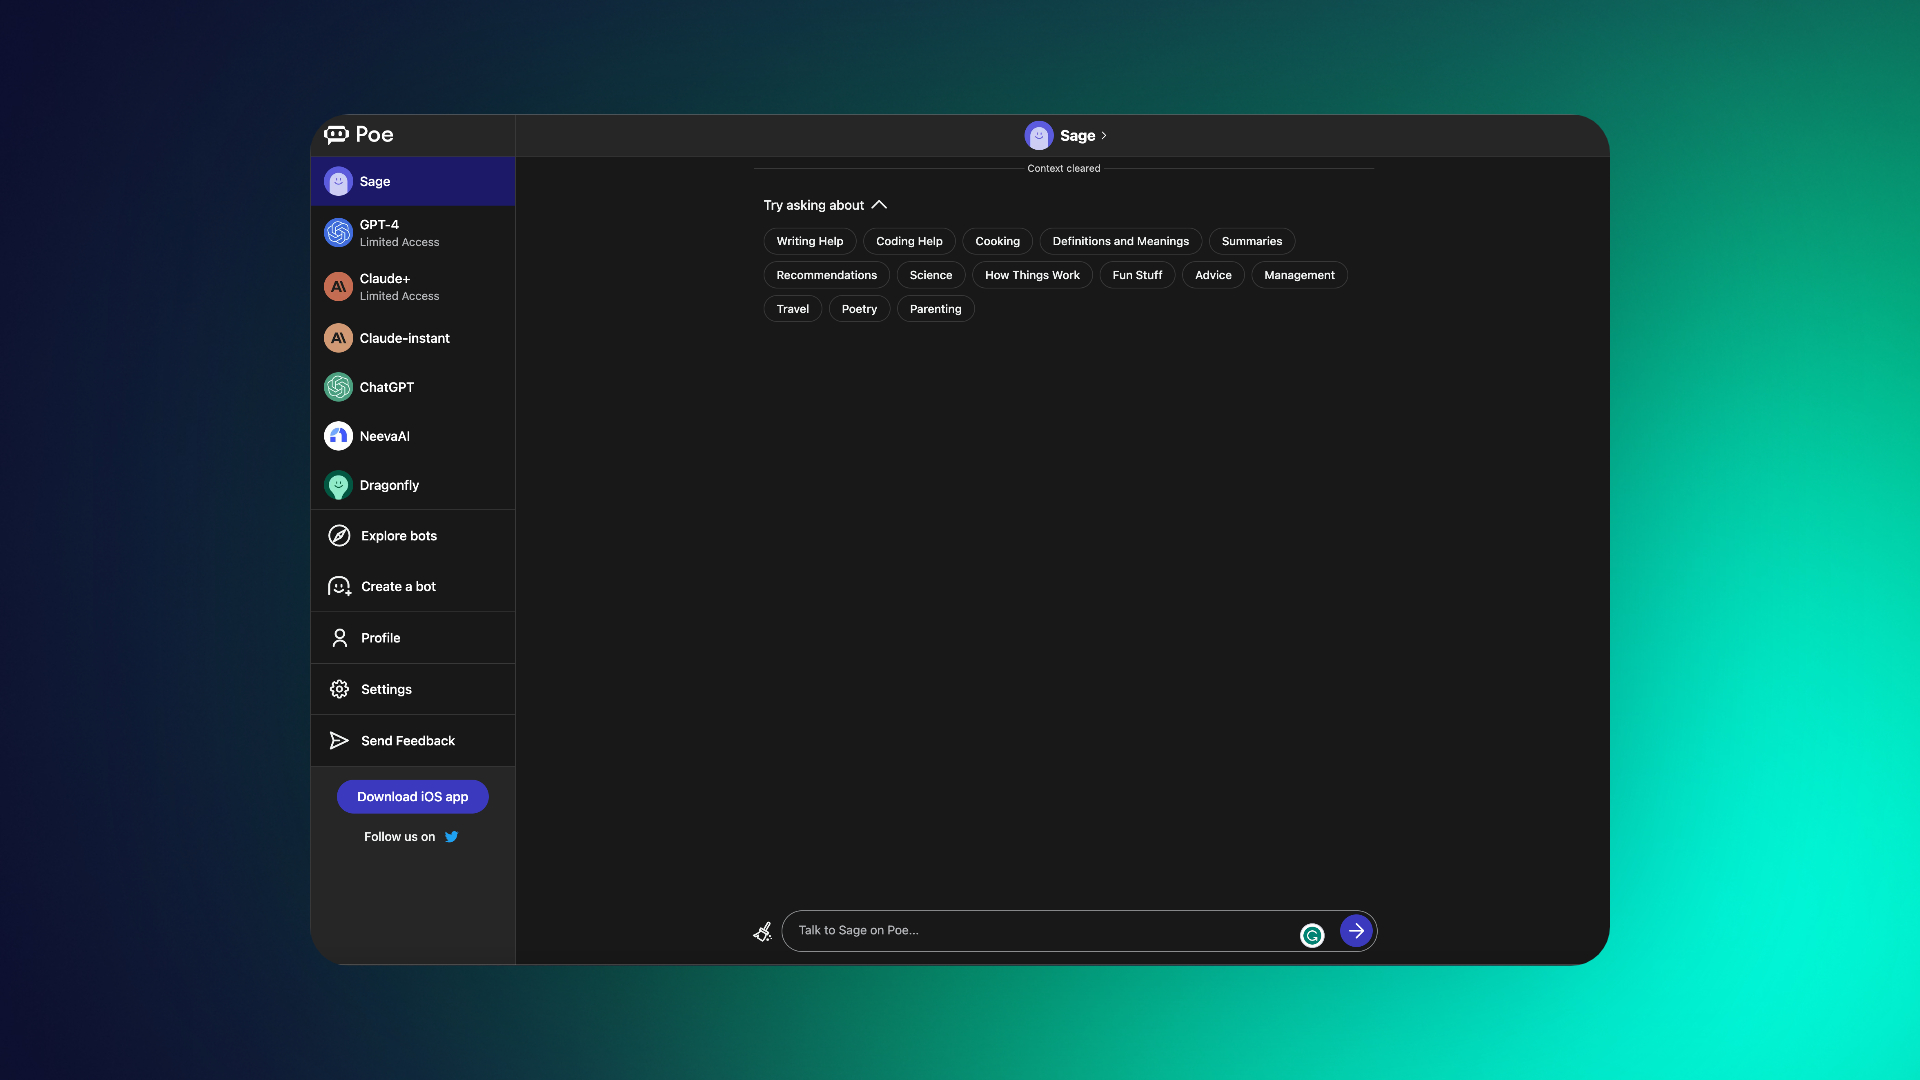Open the ChatGPT bot avatar
The image size is (1920, 1080).
[338, 387]
